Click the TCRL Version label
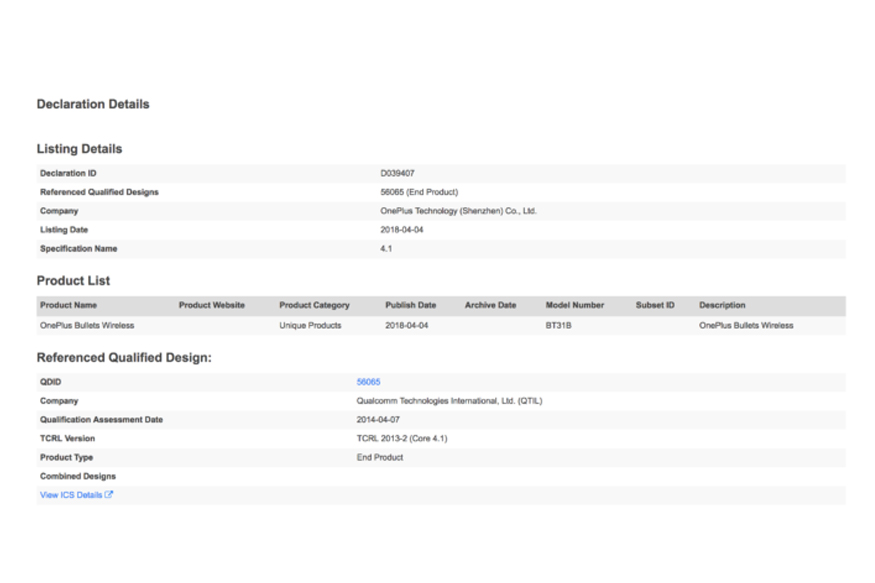The width and height of the screenshot is (875, 583). coord(68,439)
